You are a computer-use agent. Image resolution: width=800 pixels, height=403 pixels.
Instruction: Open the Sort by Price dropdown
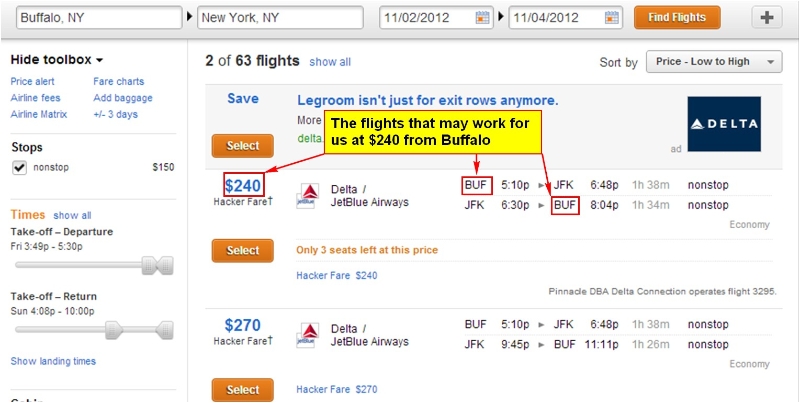tap(713, 62)
